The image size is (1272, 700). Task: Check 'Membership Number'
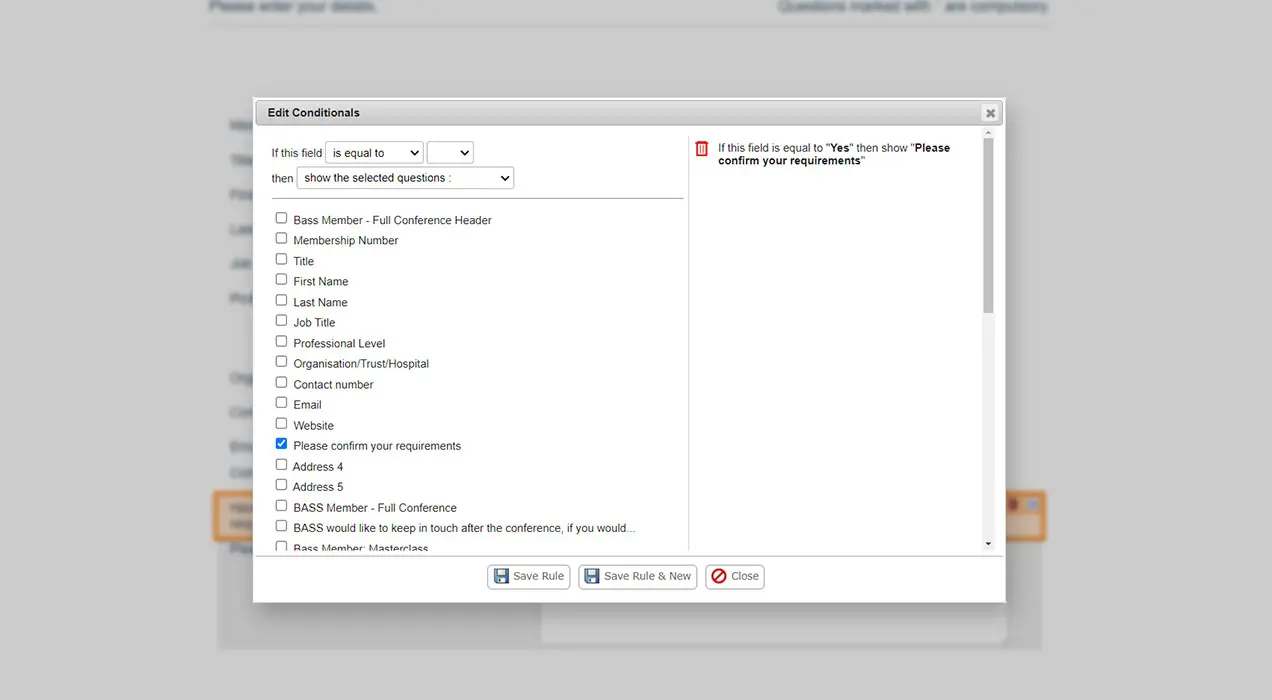point(281,237)
